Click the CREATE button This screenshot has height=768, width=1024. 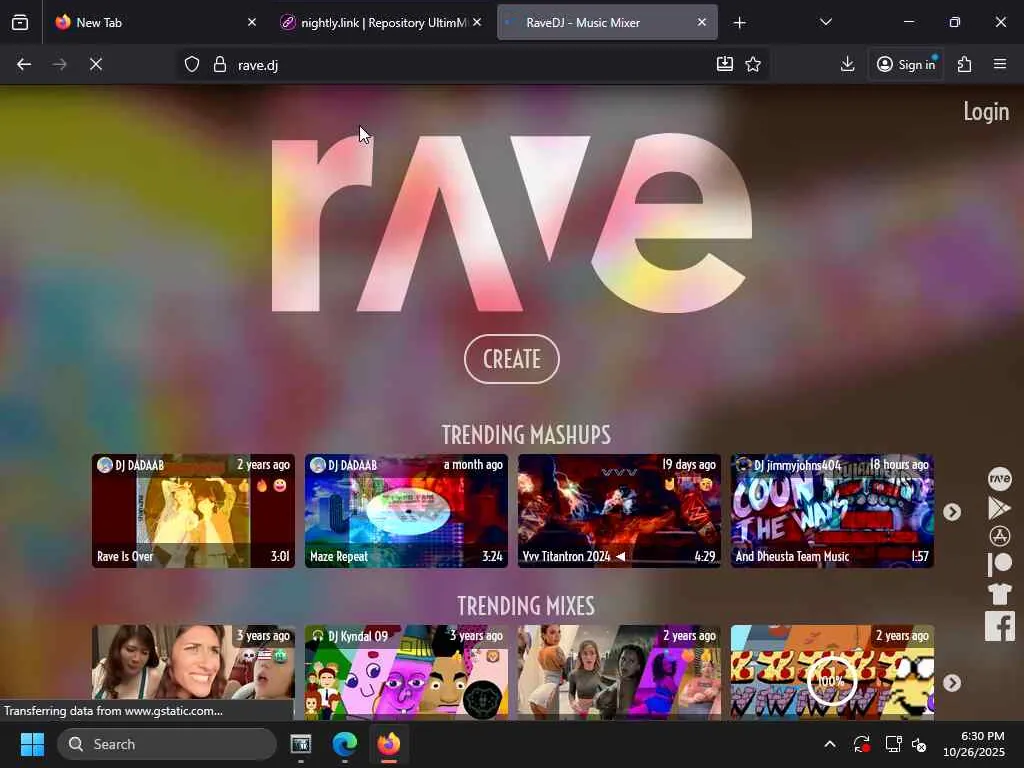(511, 359)
